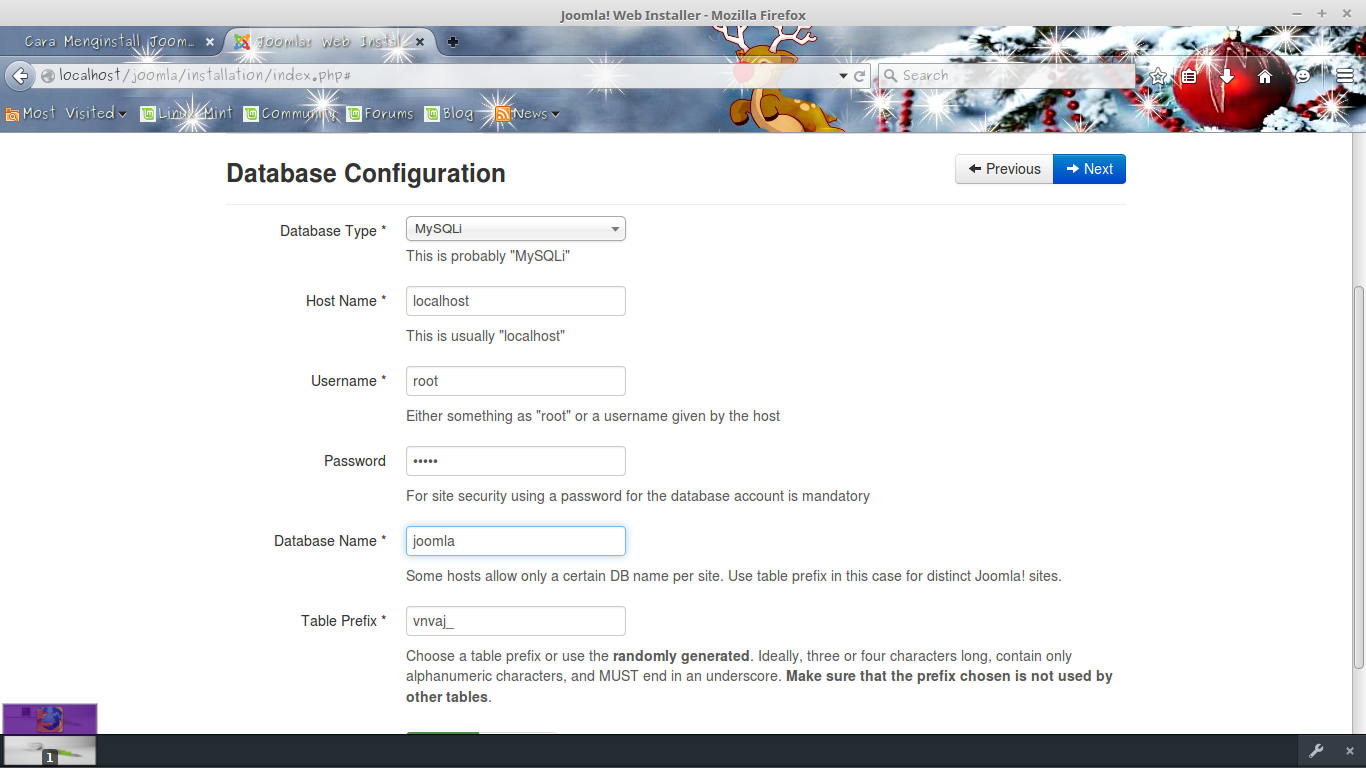Close the bottom panel with the x

(1349, 751)
